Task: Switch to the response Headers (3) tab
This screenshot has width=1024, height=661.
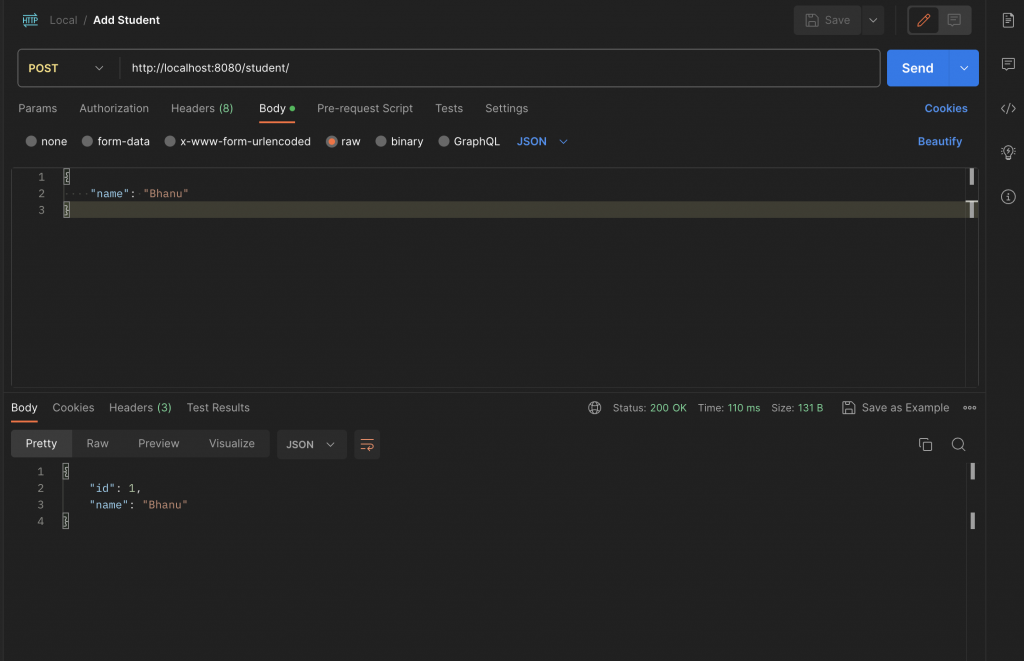Action: click(140, 408)
